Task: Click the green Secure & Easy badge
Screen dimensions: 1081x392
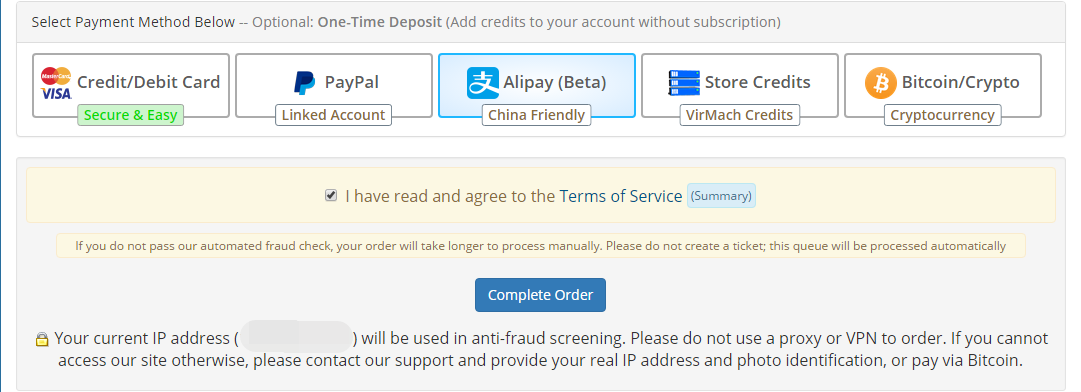Action: click(x=130, y=115)
